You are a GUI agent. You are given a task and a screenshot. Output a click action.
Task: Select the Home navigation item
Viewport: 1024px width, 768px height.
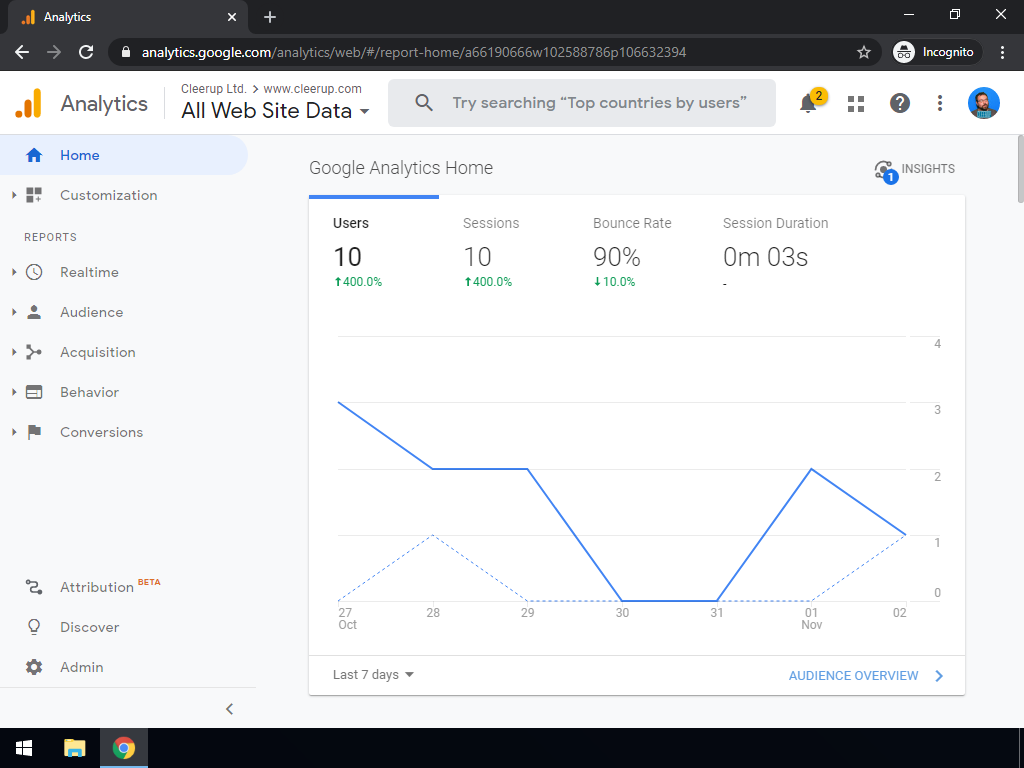[80, 155]
